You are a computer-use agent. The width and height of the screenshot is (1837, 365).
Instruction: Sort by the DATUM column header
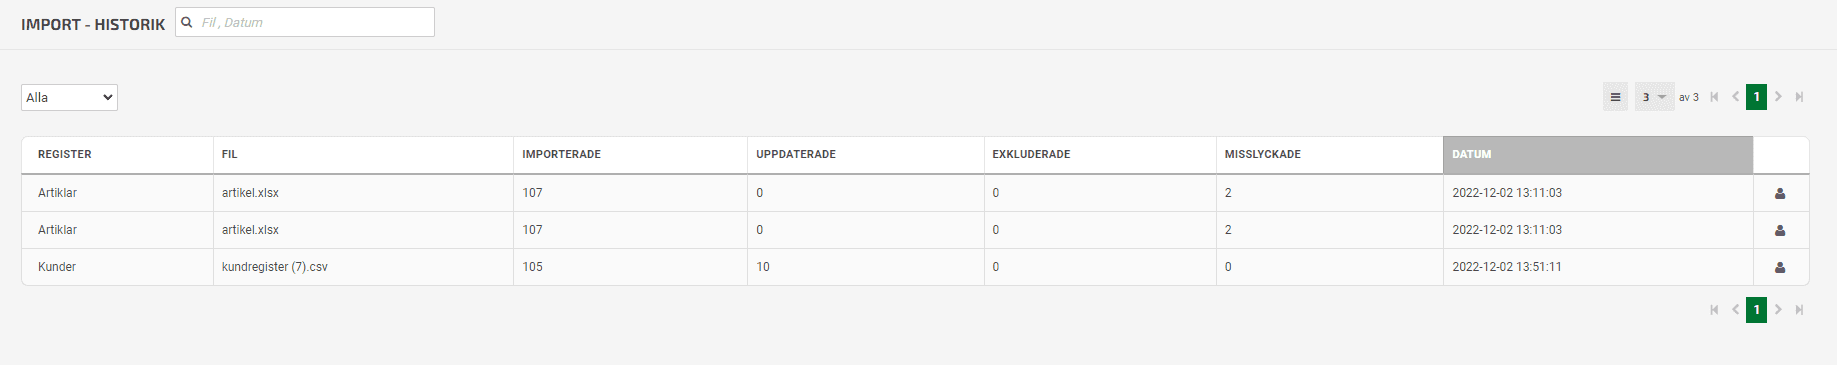(x=1597, y=154)
